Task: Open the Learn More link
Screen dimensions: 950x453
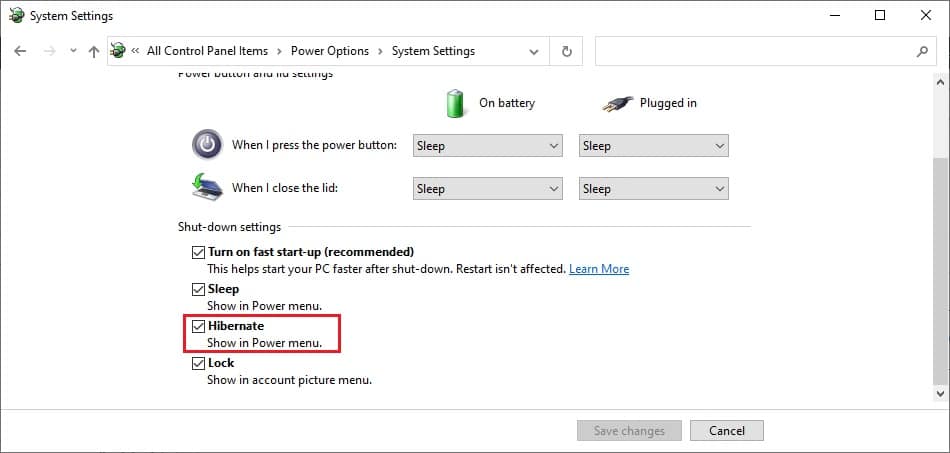Action: (599, 269)
